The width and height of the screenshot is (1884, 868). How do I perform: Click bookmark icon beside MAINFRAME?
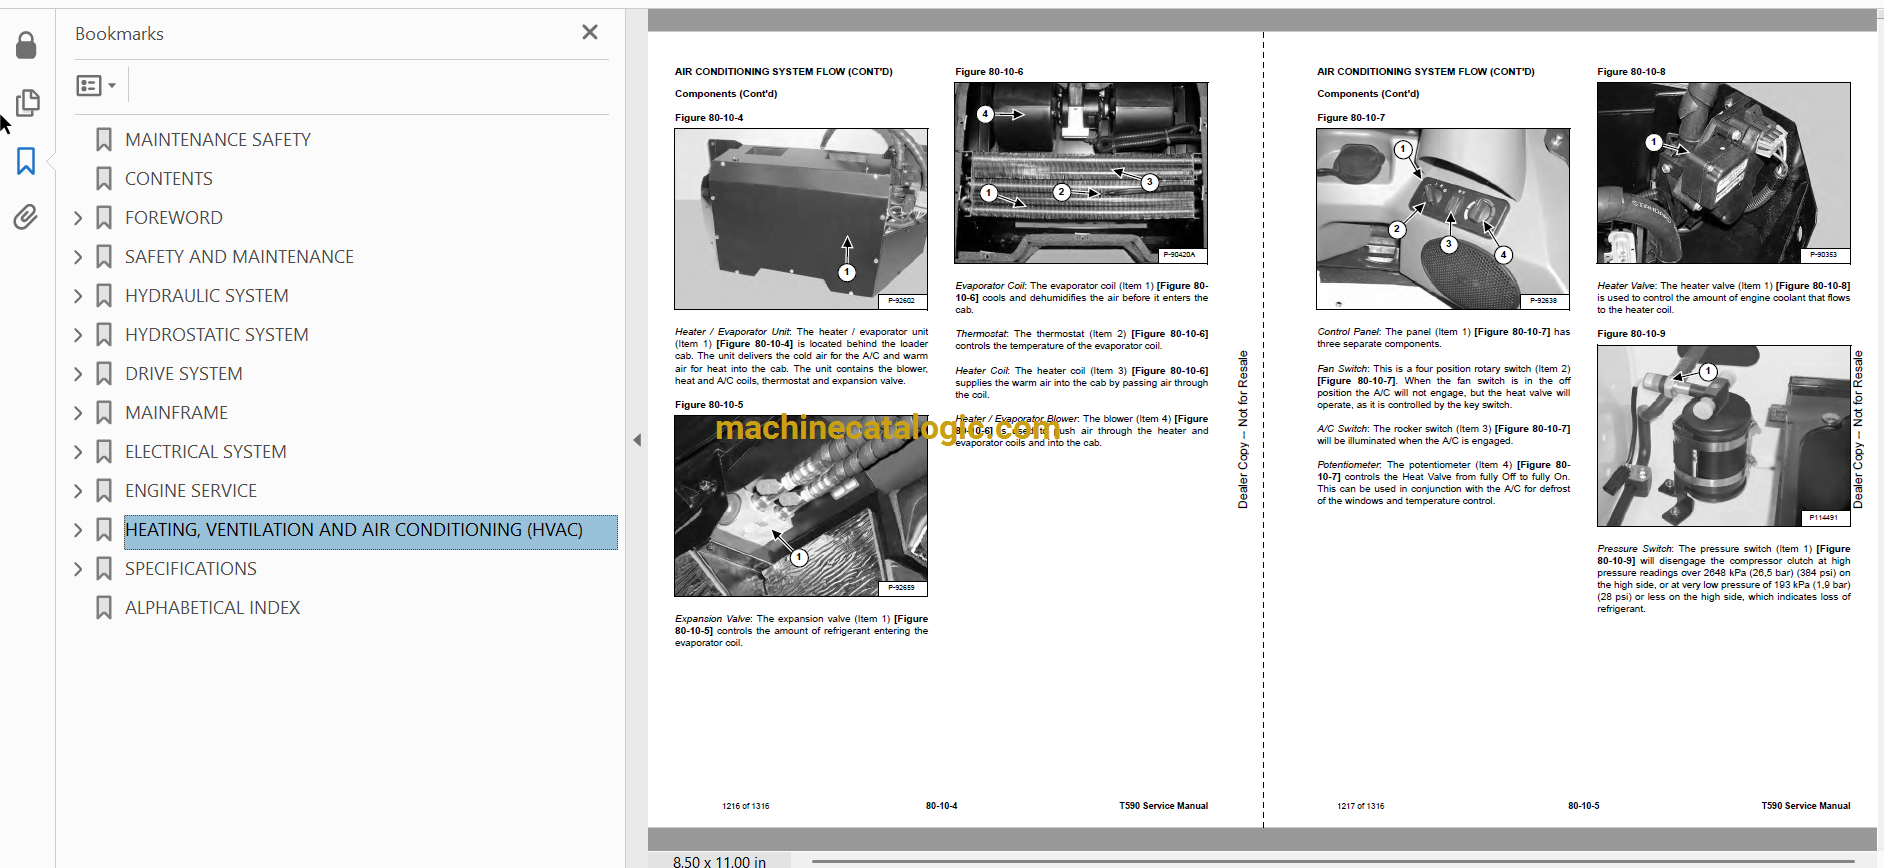pyautogui.click(x=104, y=412)
